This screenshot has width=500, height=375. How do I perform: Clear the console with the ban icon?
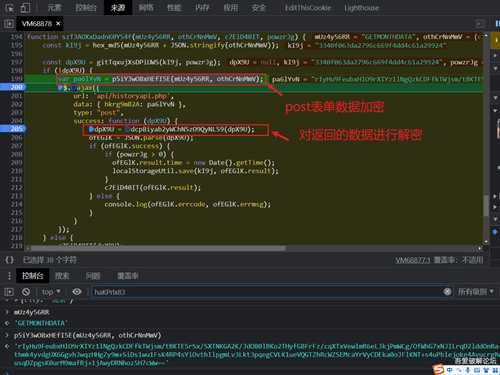[26, 292]
